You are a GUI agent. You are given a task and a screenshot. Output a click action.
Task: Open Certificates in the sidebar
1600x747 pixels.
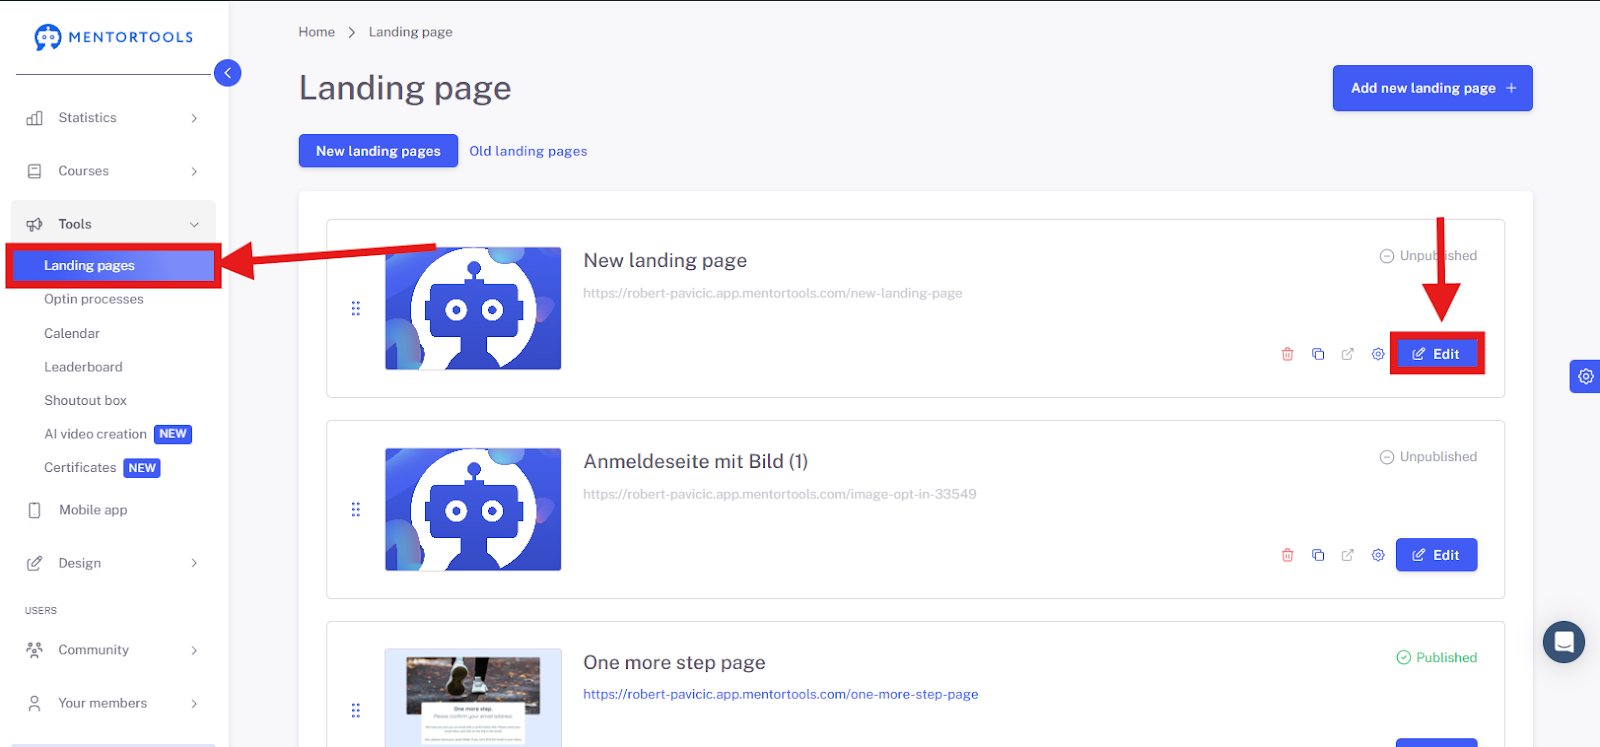tap(80, 467)
